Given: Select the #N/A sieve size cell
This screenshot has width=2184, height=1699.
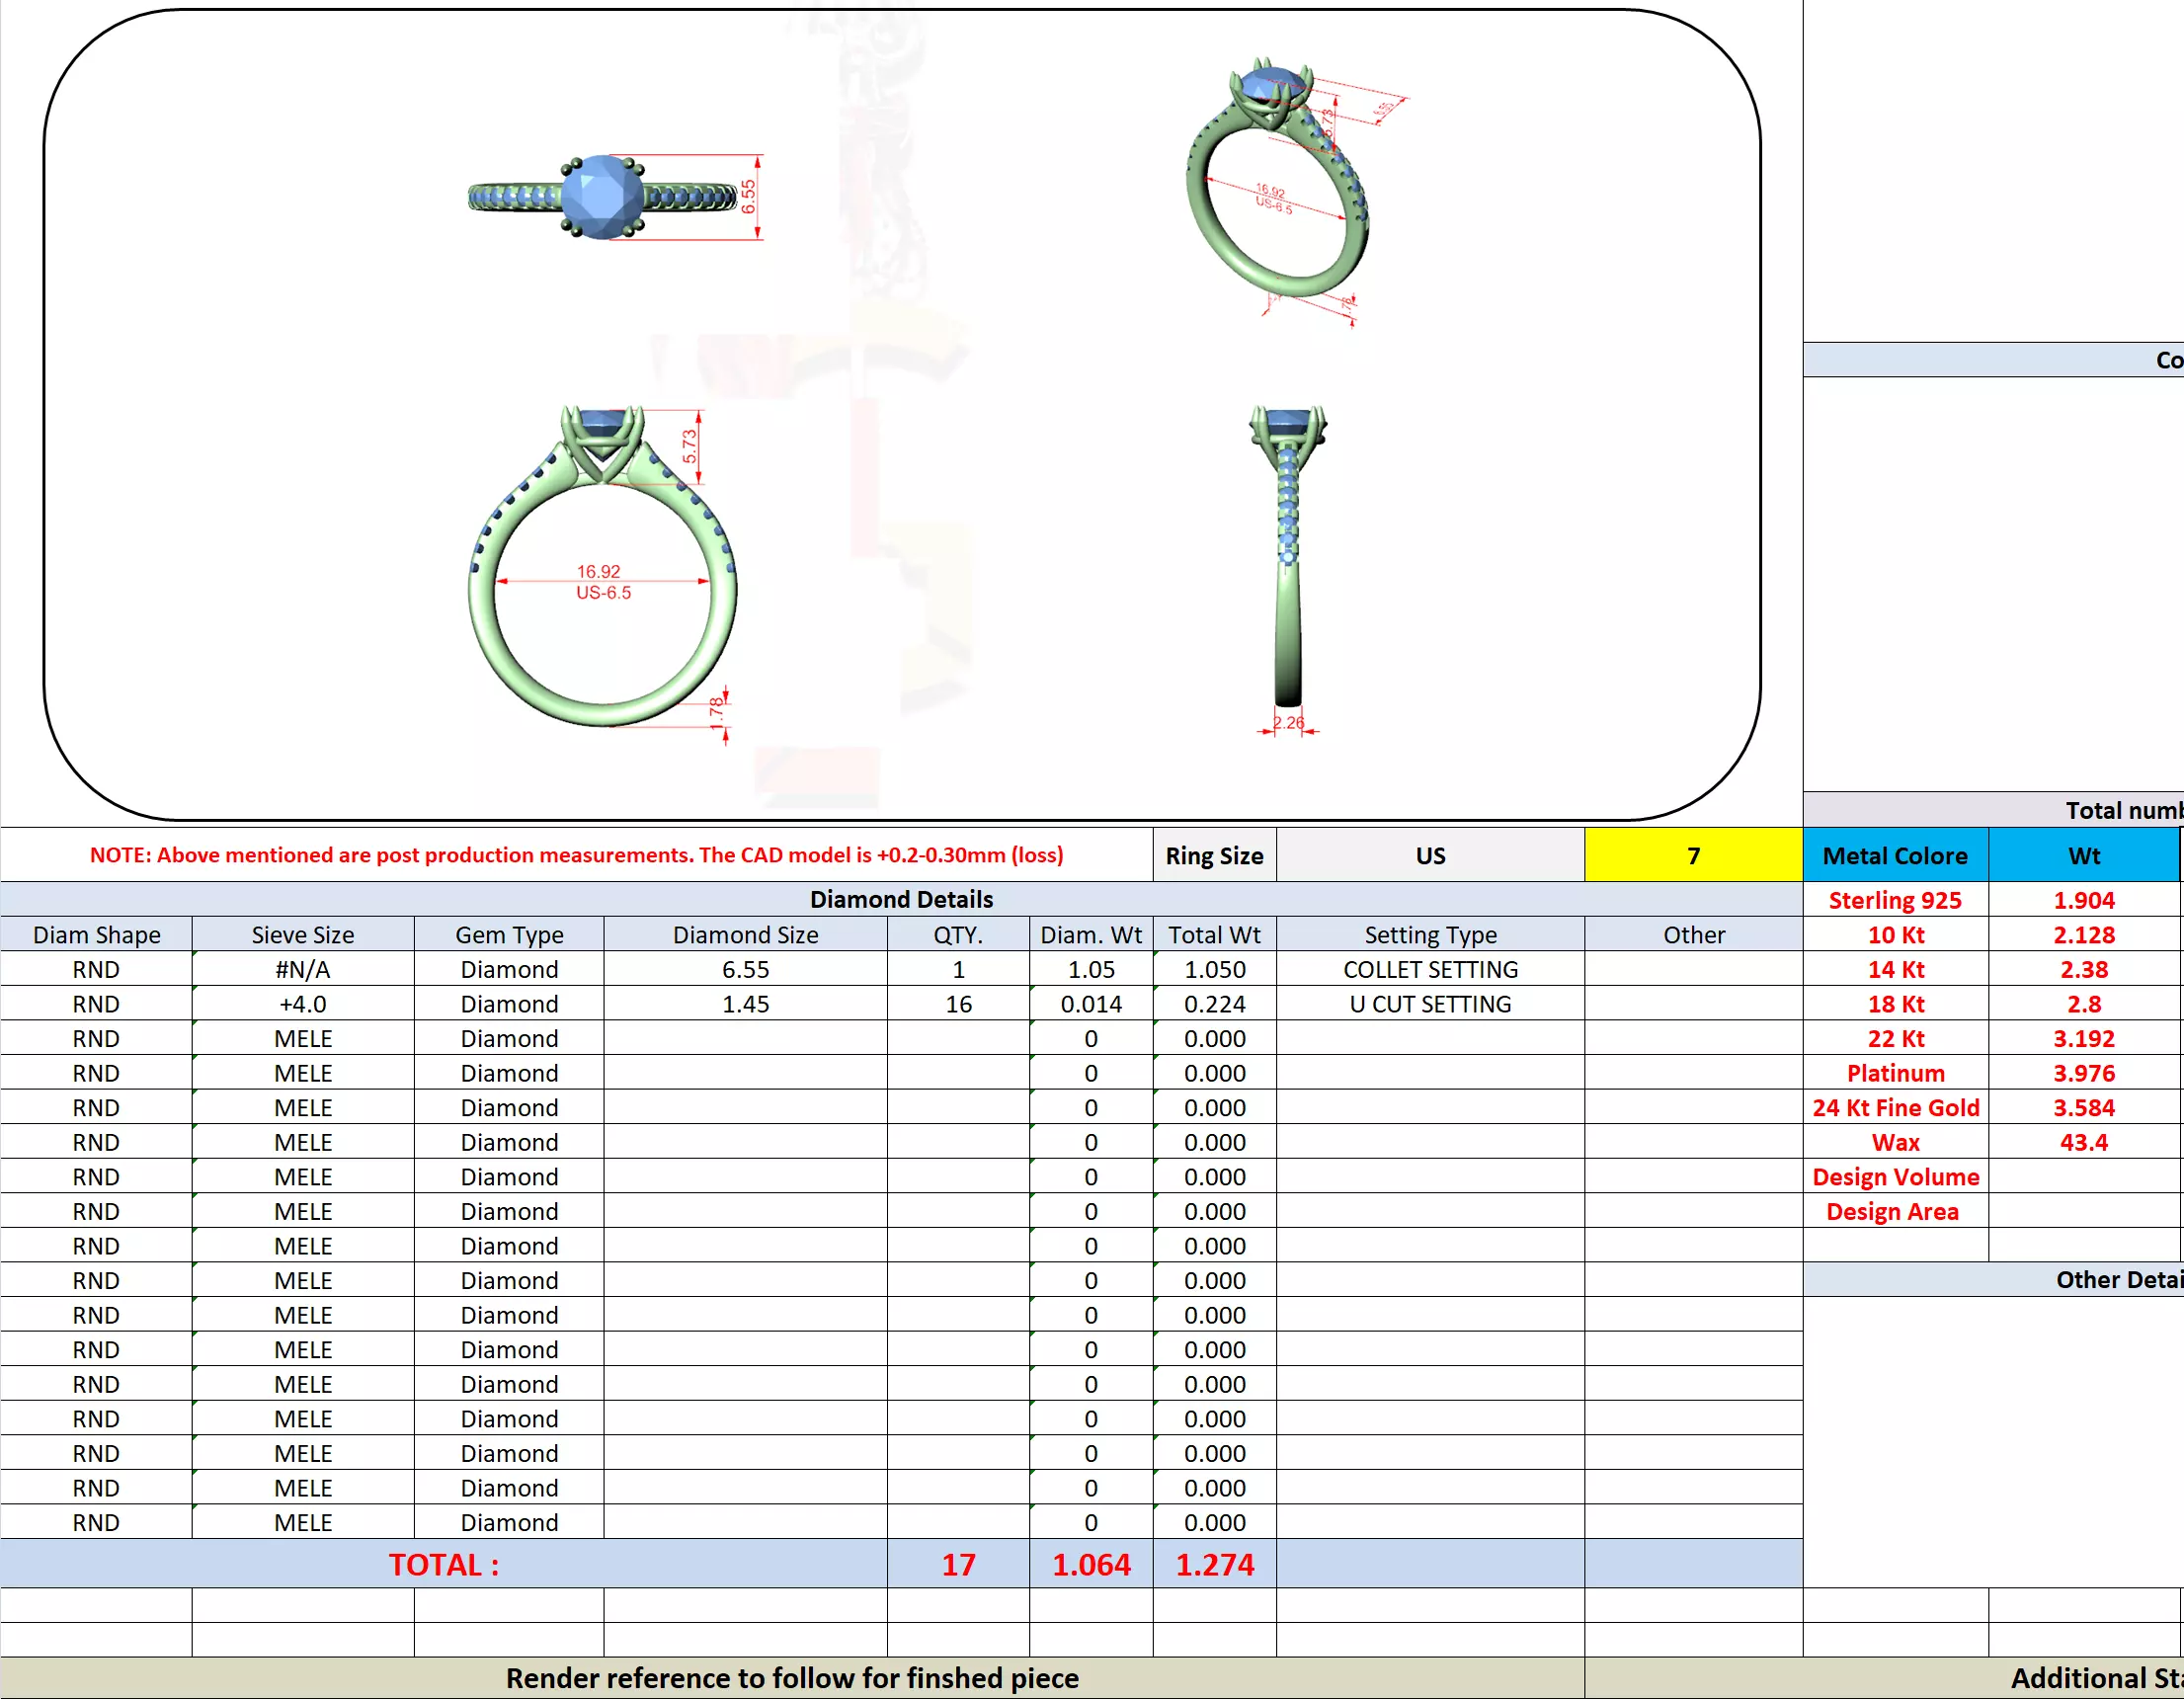Looking at the screenshot, I should [302, 970].
